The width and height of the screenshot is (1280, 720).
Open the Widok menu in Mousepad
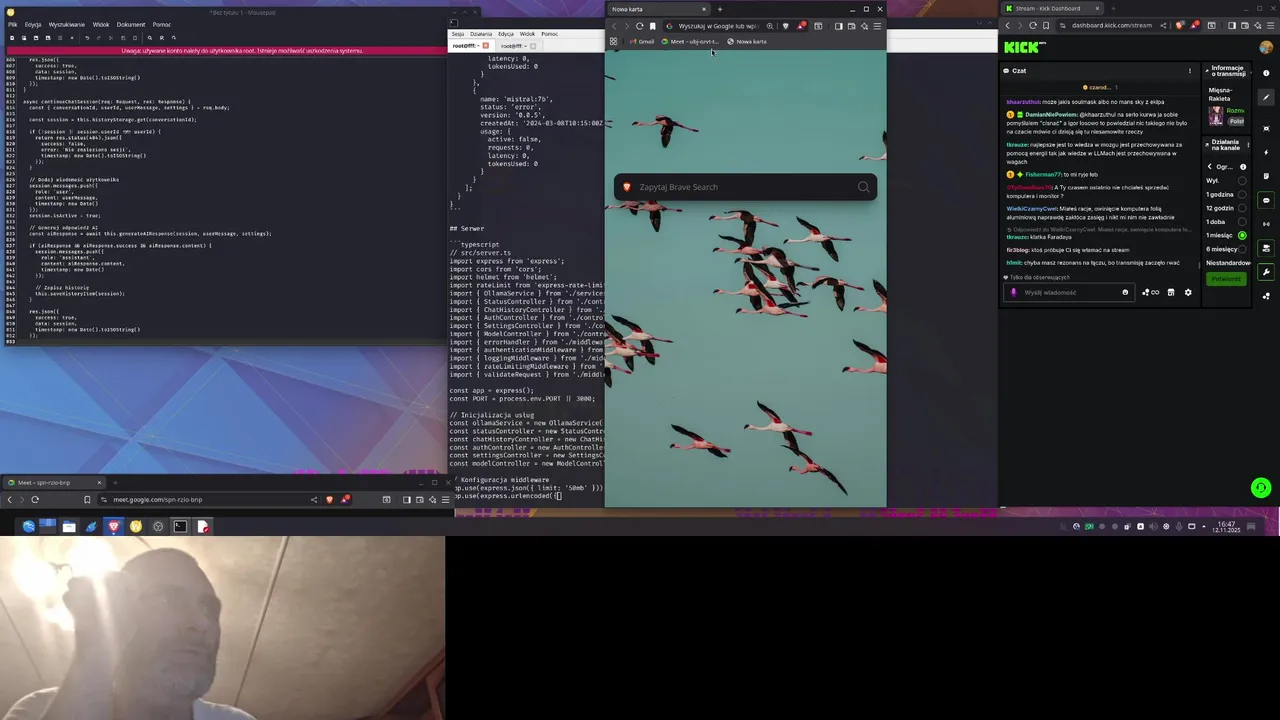(x=101, y=24)
